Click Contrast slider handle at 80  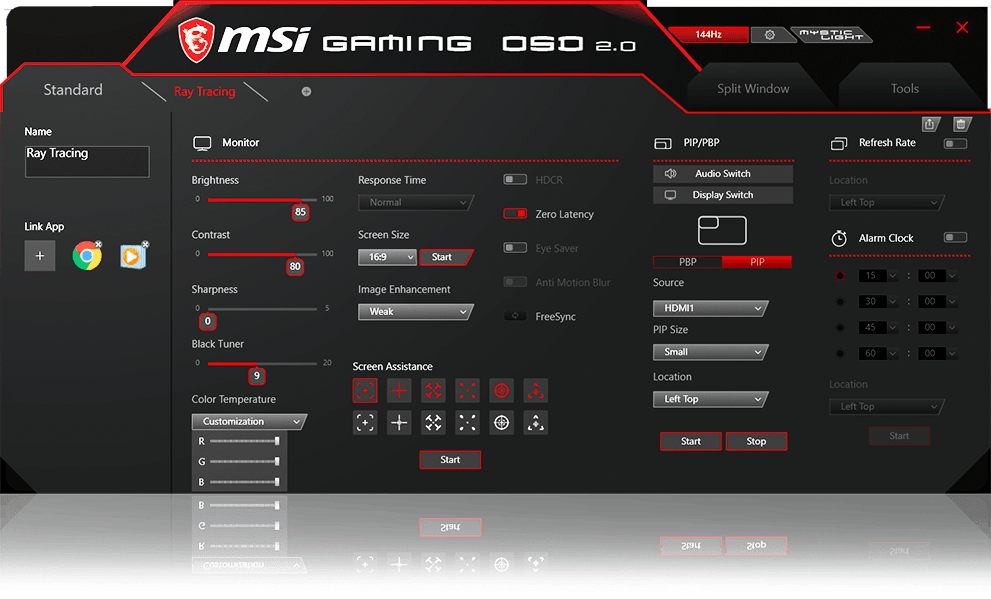(295, 266)
